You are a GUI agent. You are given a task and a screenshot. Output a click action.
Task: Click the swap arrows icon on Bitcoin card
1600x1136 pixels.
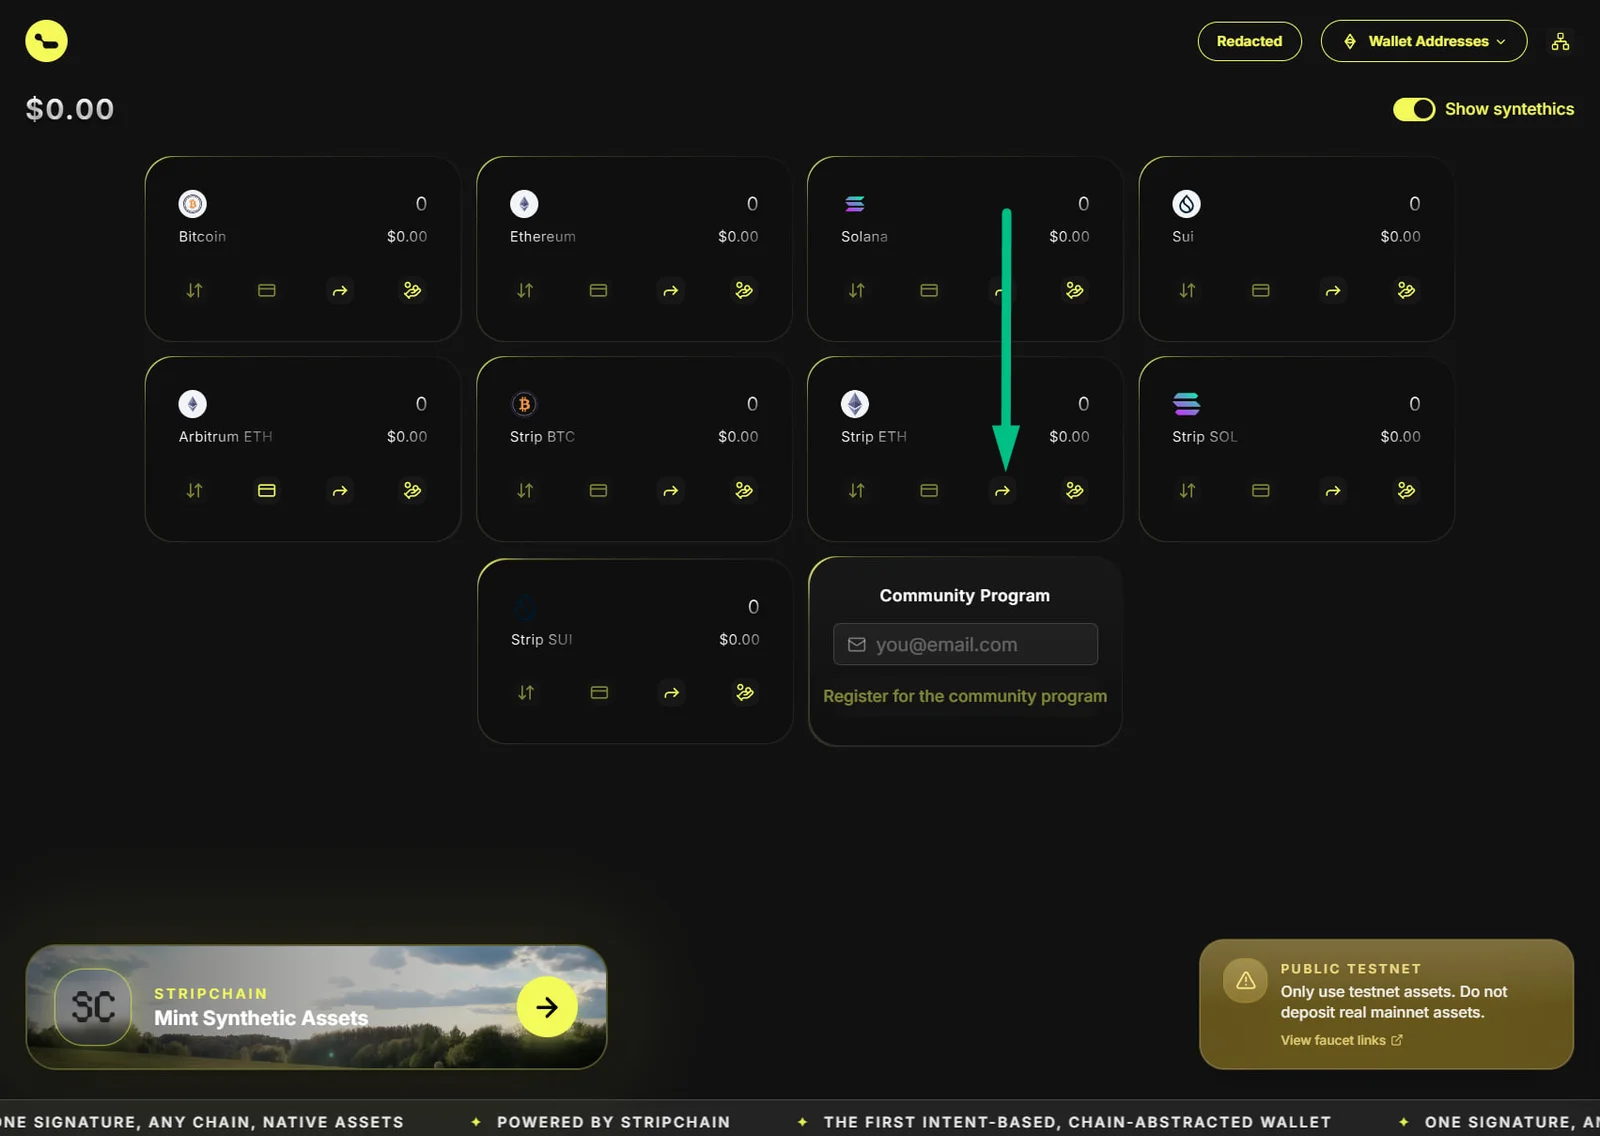194,291
